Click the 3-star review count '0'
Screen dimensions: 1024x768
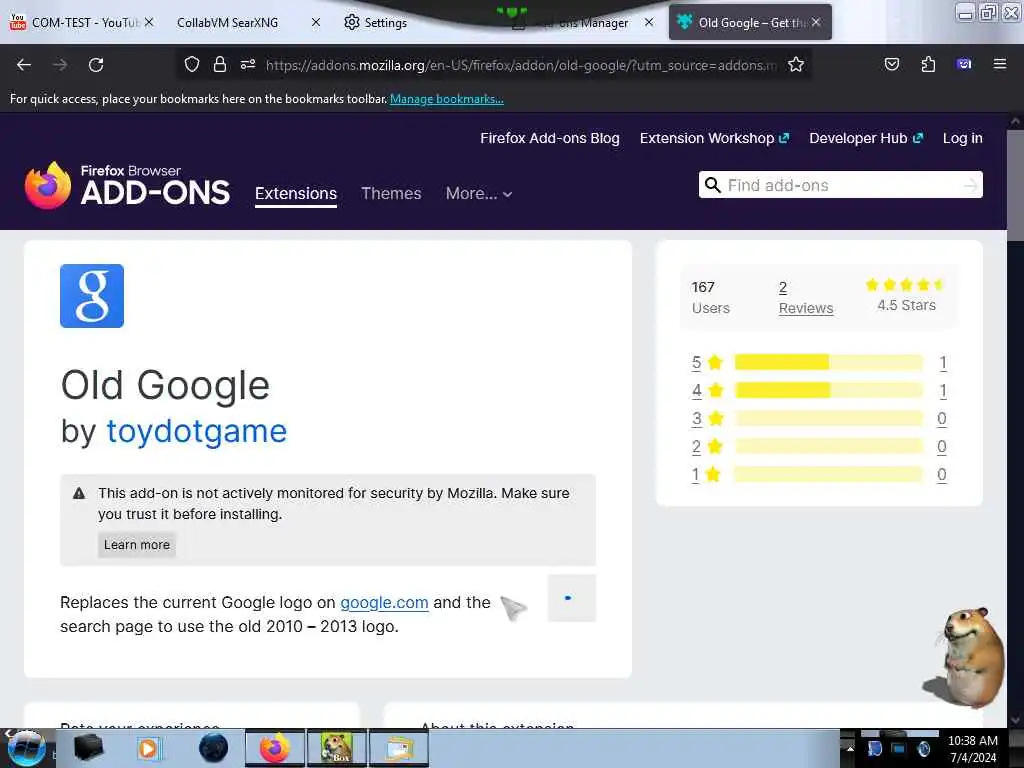[x=942, y=419]
